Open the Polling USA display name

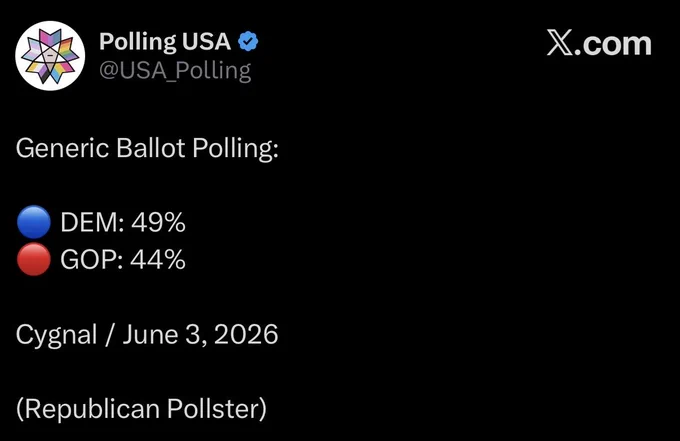click(x=165, y=42)
